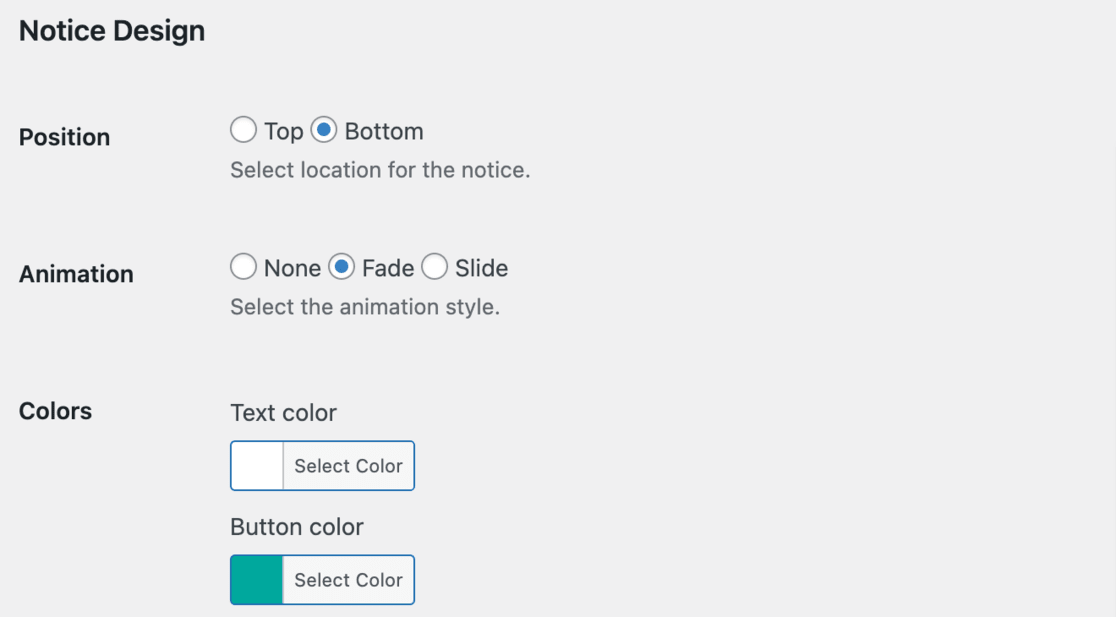Click the white Text color swatch

pos(257,466)
